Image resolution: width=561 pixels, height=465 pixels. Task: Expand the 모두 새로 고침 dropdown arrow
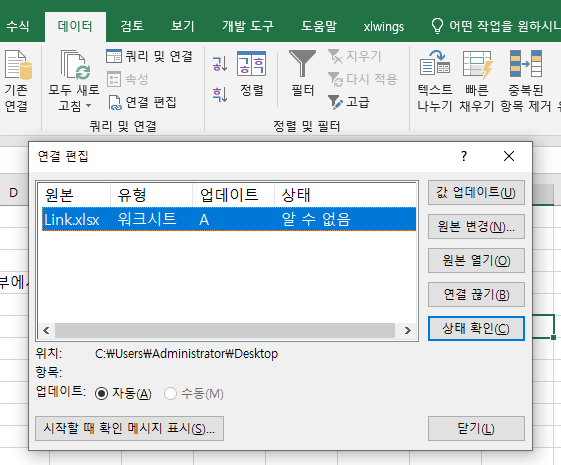[88, 106]
